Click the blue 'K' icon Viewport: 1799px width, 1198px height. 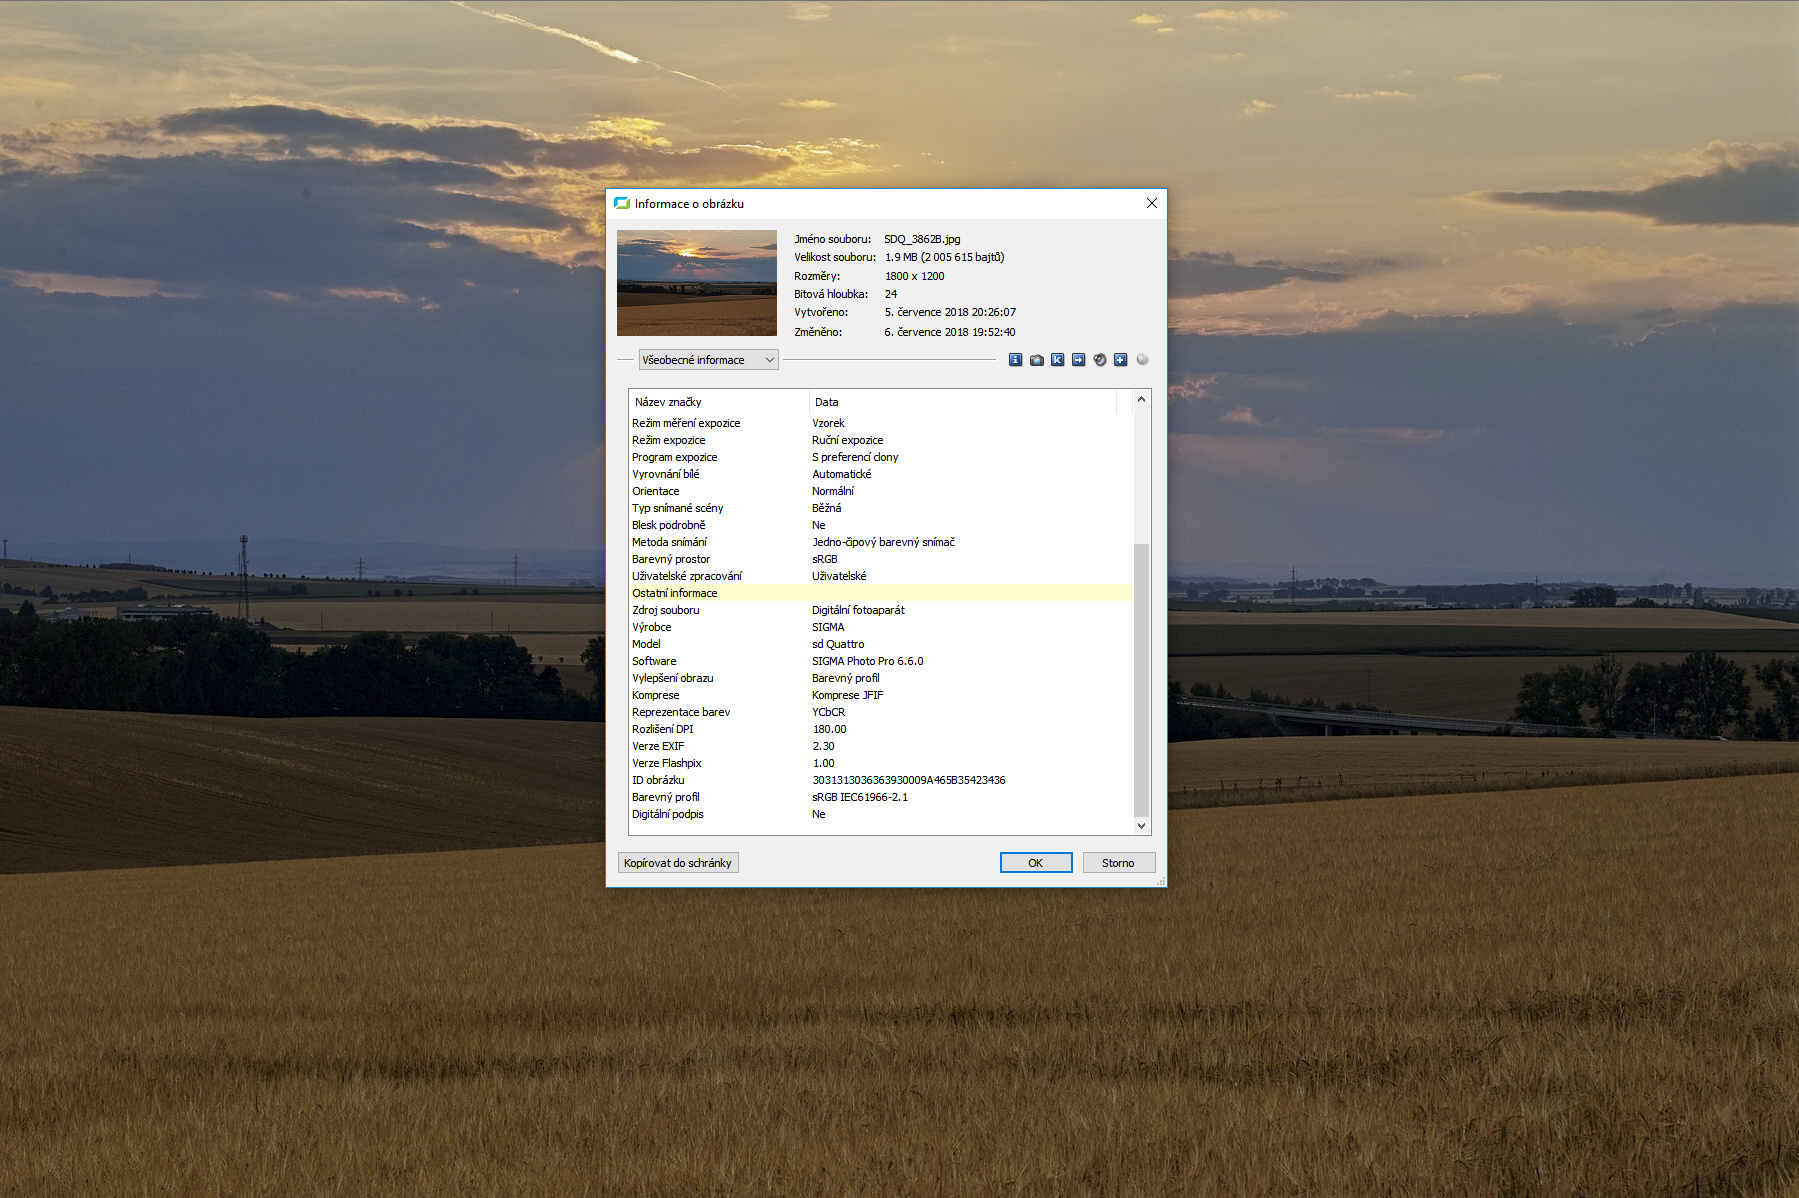pyautogui.click(x=1057, y=360)
